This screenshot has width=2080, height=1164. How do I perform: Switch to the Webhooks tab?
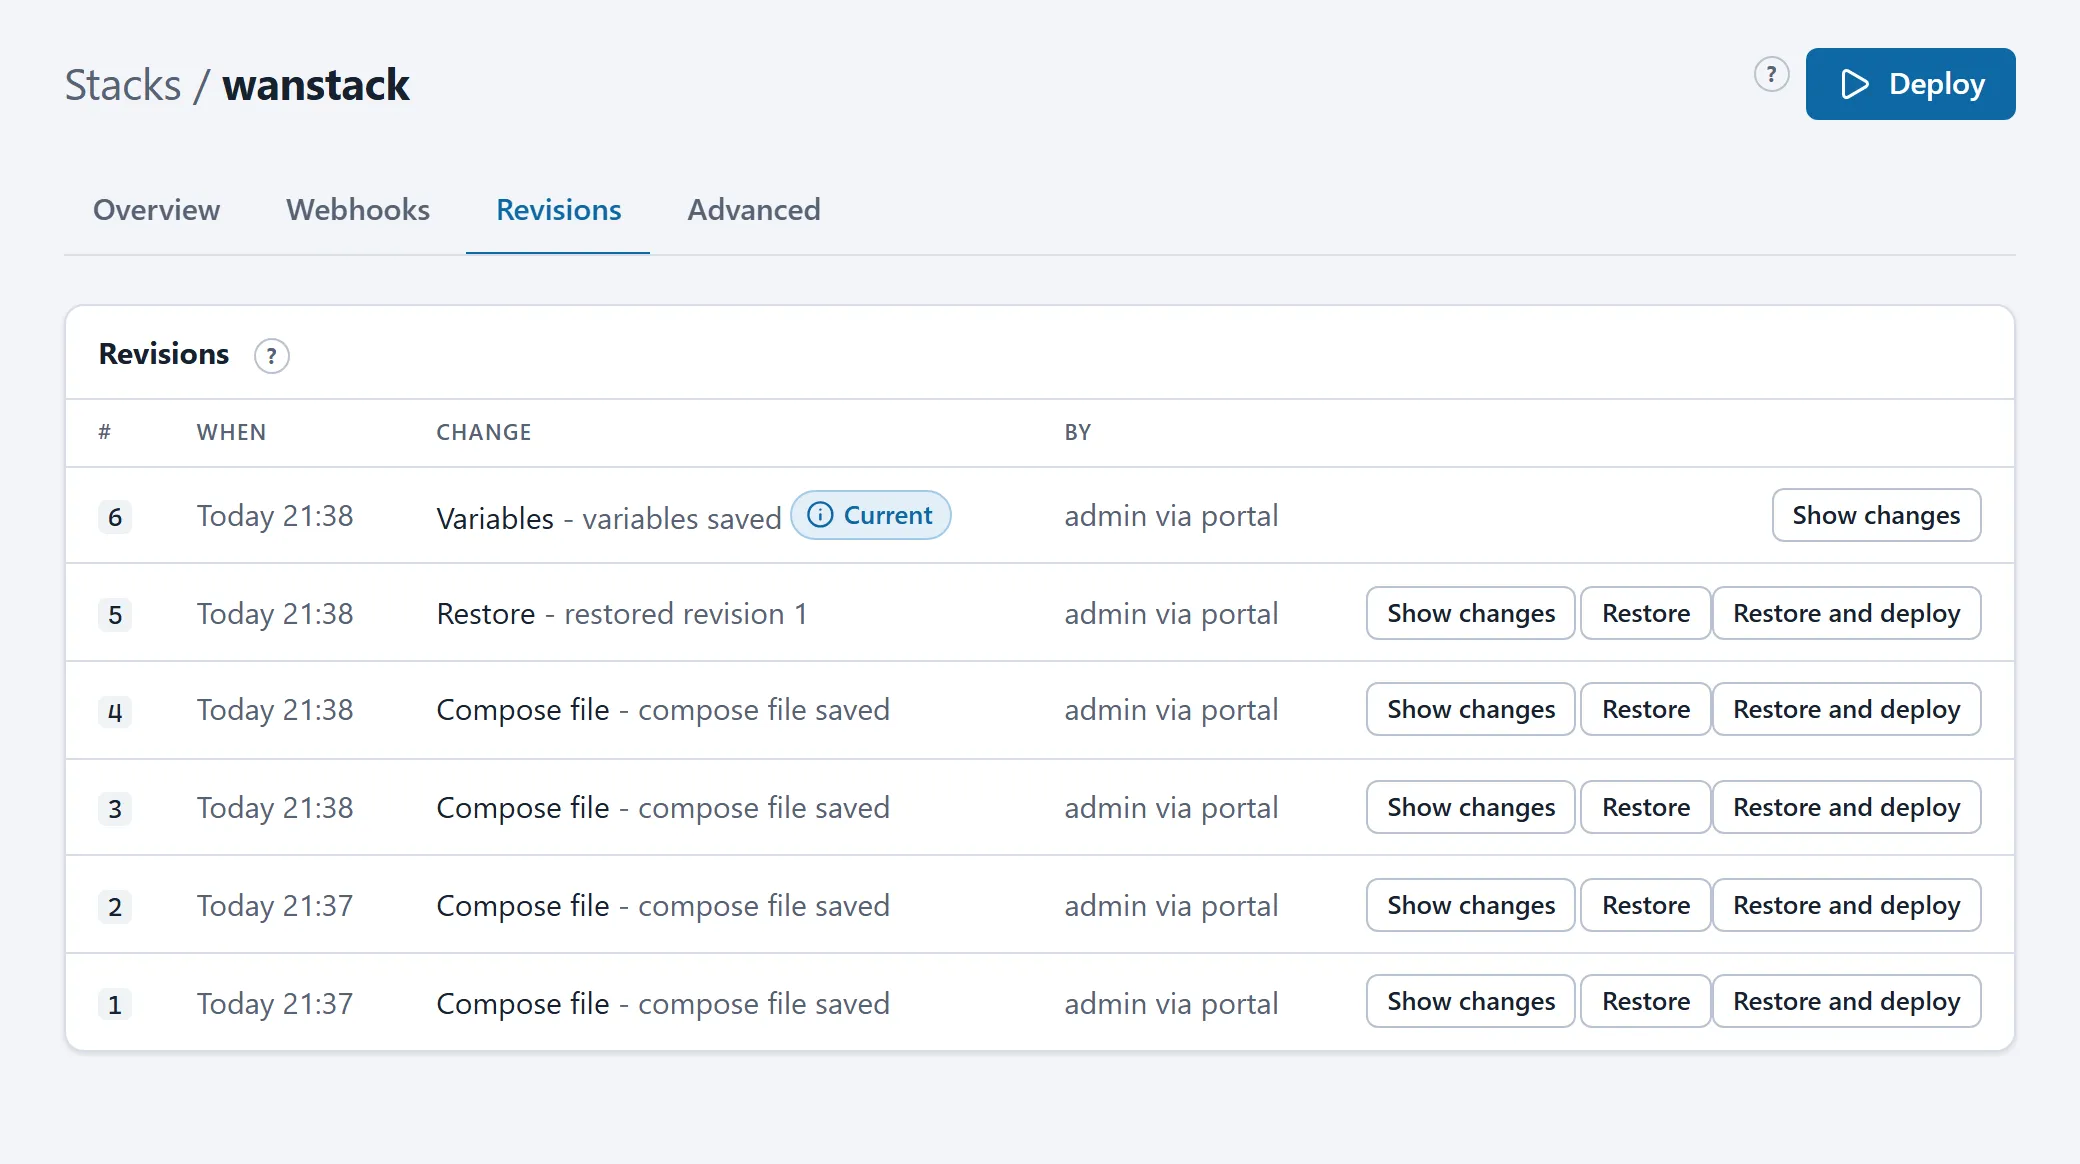pos(358,210)
